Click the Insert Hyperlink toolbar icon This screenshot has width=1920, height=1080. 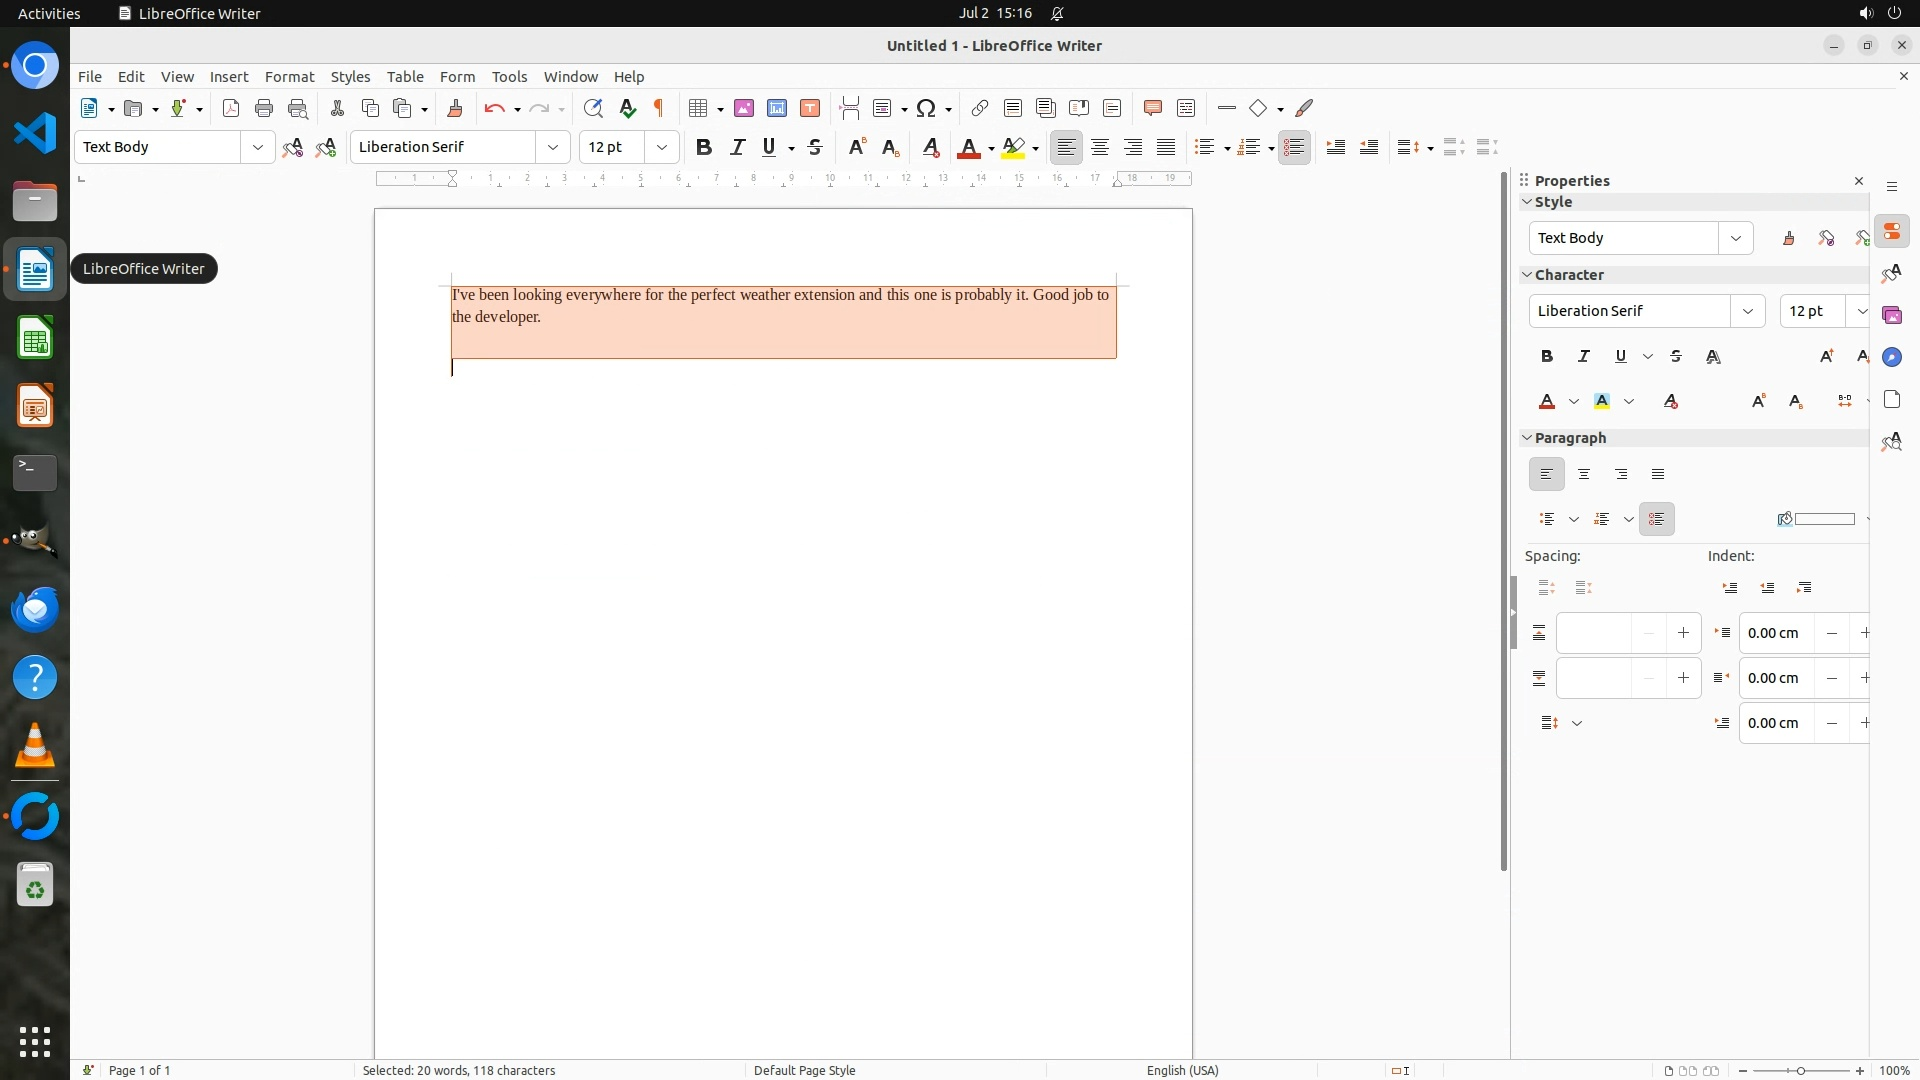point(980,108)
